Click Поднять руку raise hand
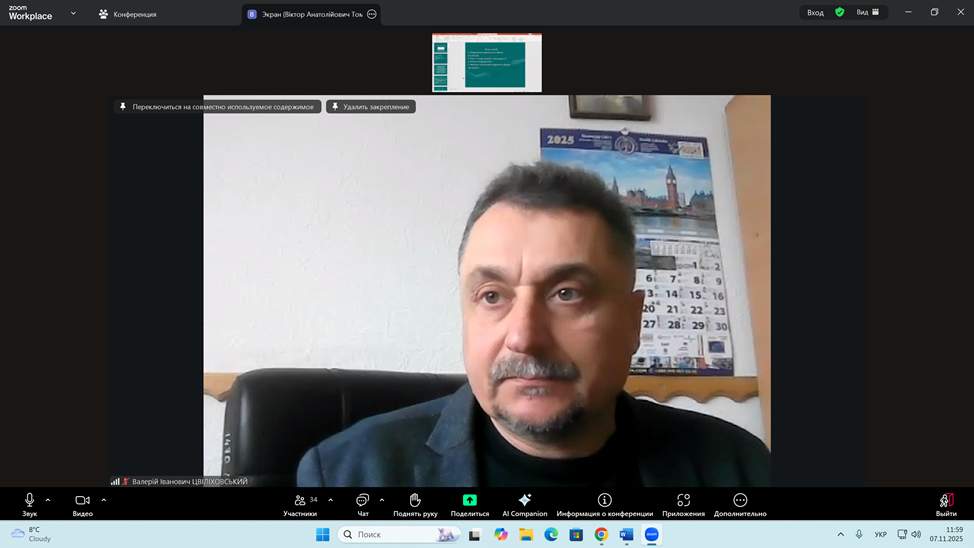This screenshot has height=548, width=974. [415, 505]
